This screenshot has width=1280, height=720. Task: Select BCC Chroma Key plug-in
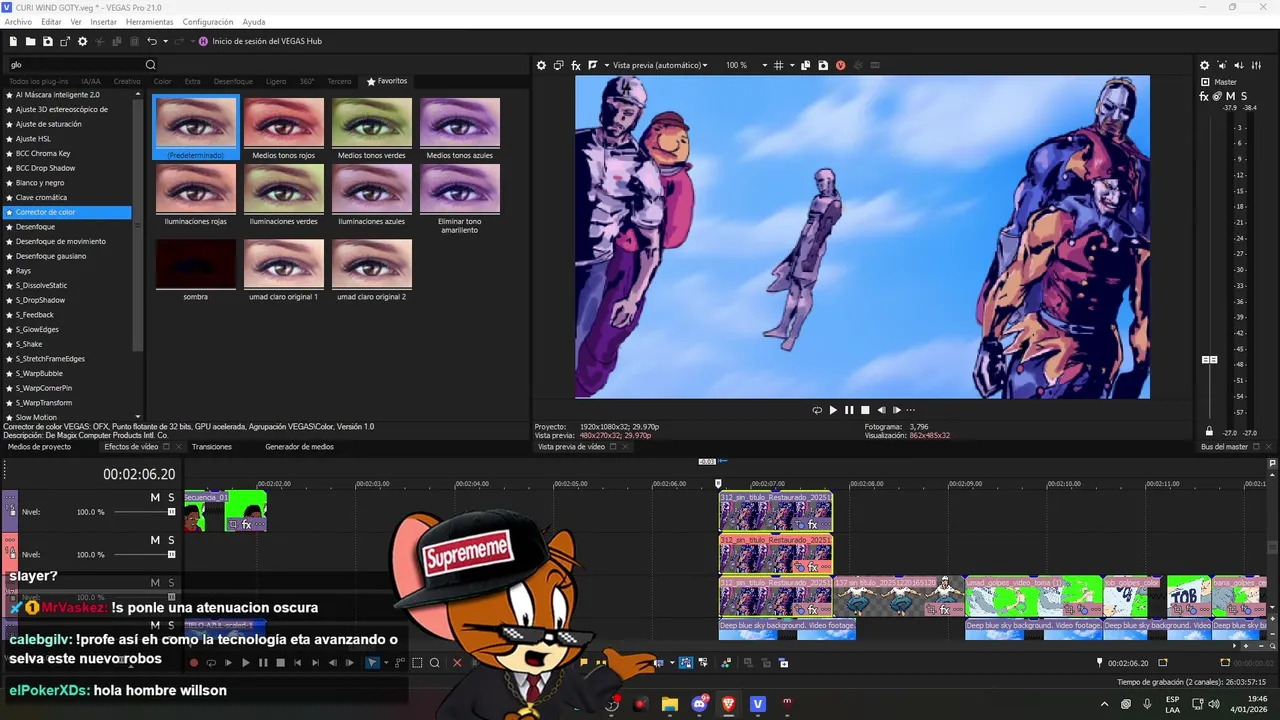pos(43,154)
